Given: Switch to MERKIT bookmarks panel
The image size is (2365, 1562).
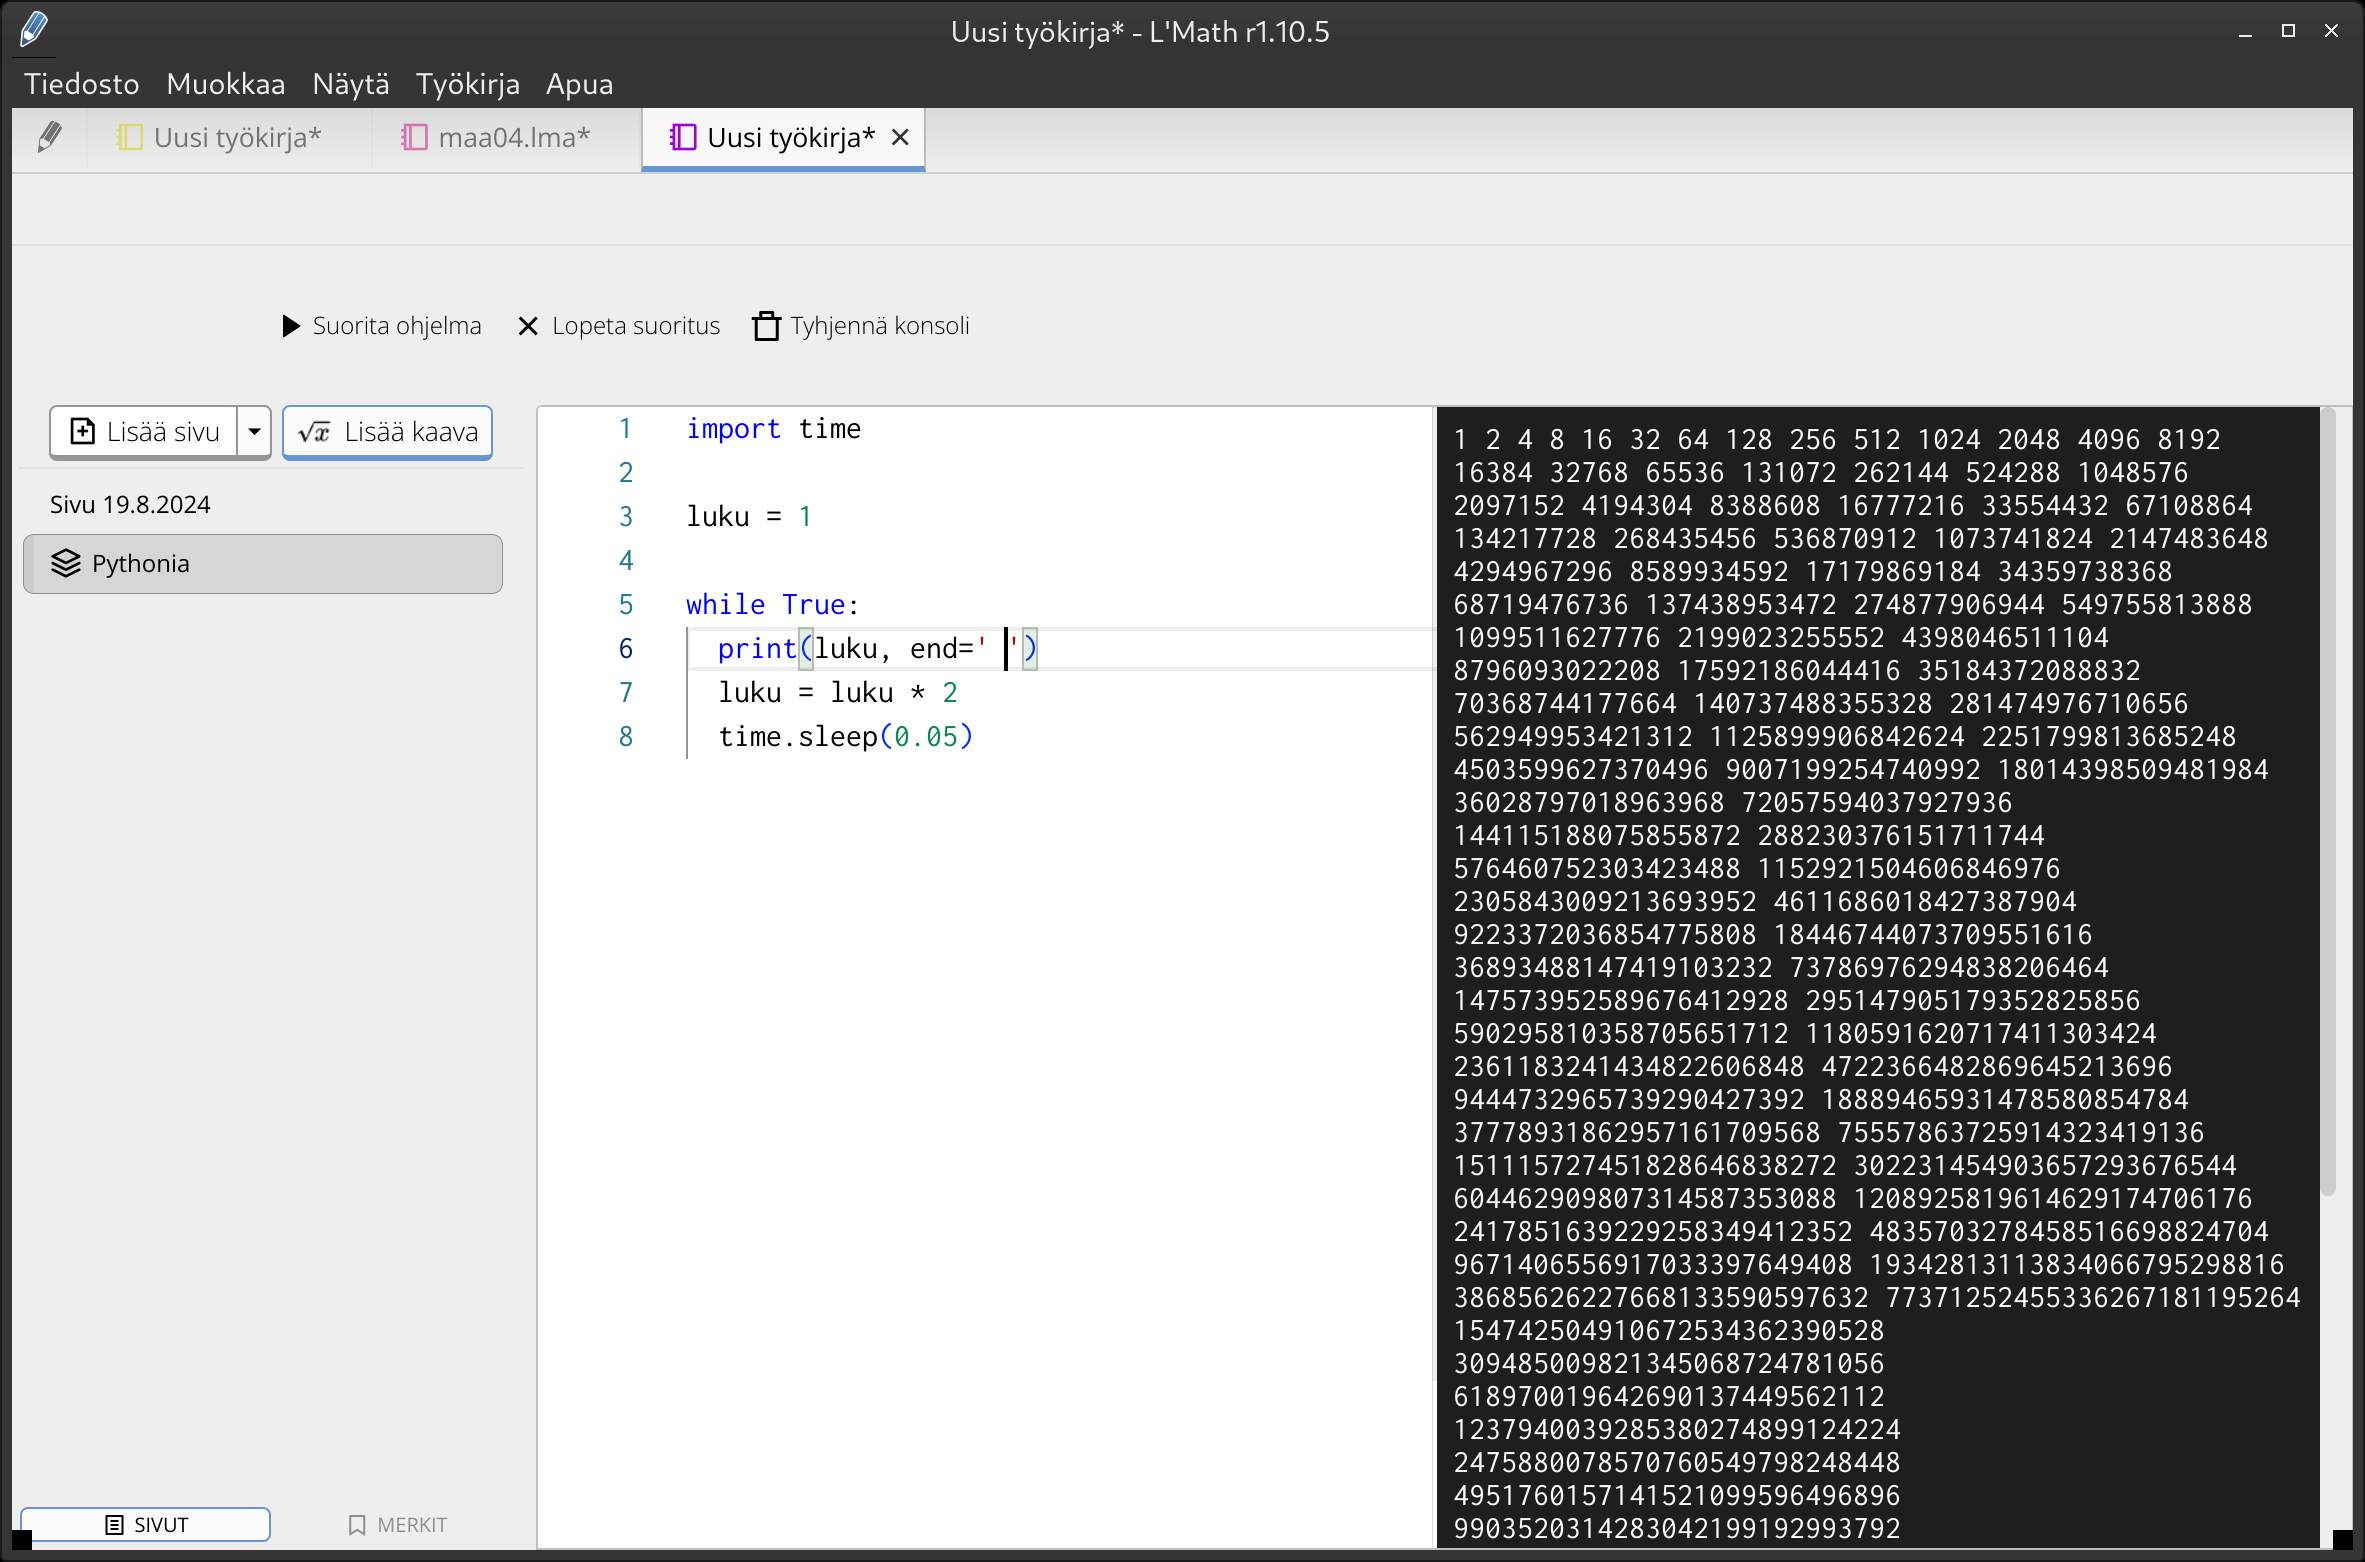Looking at the screenshot, I should pyautogui.click(x=397, y=1525).
